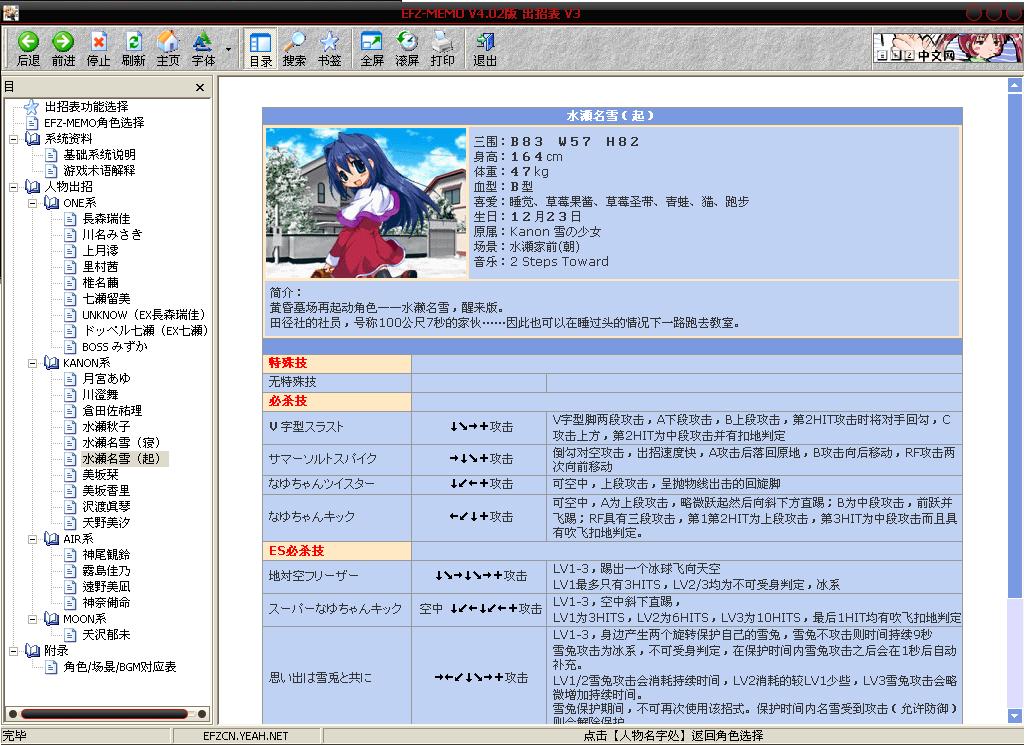The image size is (1029, 745).
Task: Select character 天沢郁未 in the tree
Action: (106, 635)
